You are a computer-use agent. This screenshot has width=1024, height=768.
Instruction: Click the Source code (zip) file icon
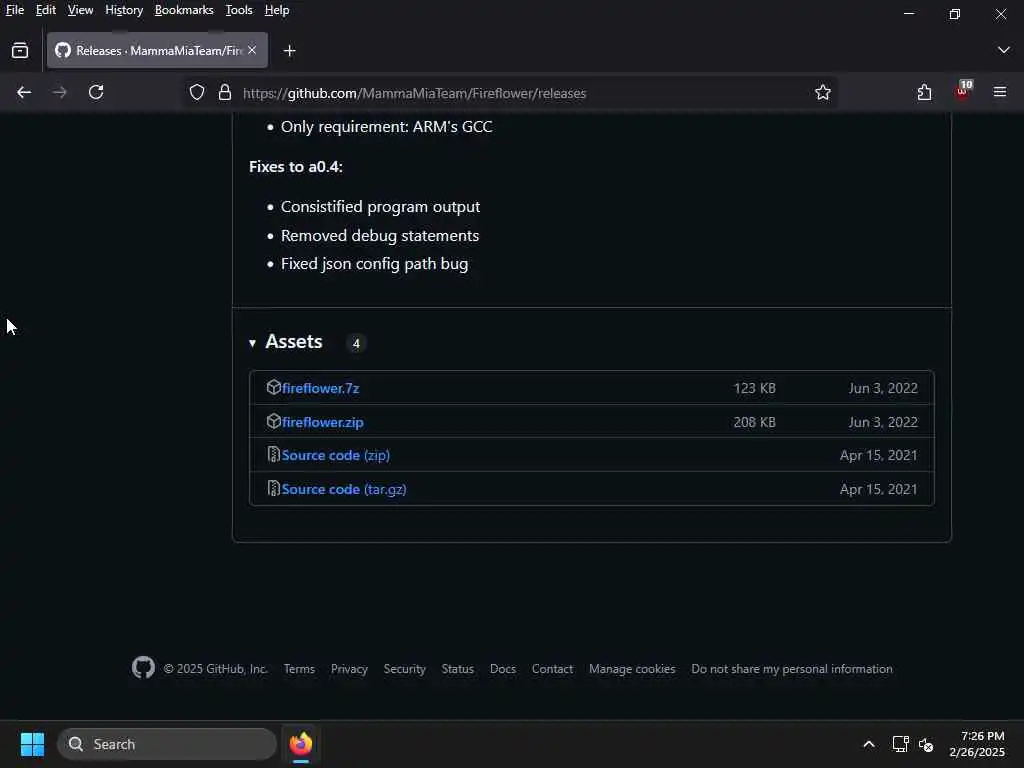click(x=274, y=455)
